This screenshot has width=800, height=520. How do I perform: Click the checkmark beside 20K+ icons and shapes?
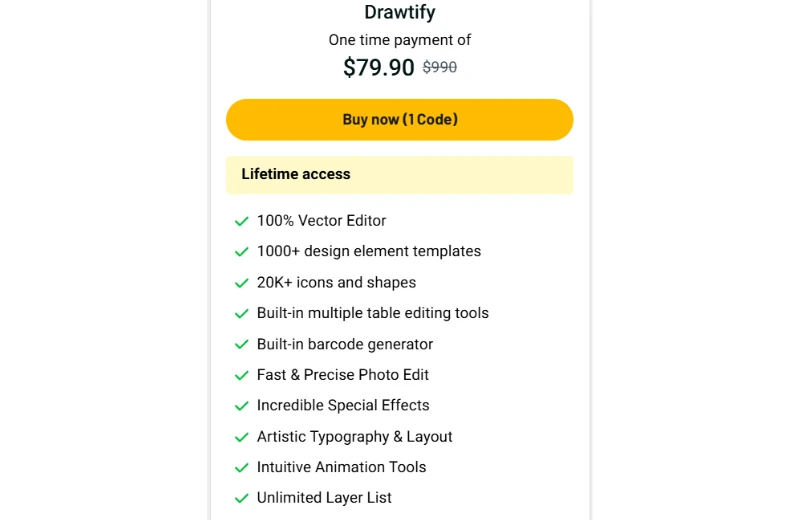tap(241, 283)
